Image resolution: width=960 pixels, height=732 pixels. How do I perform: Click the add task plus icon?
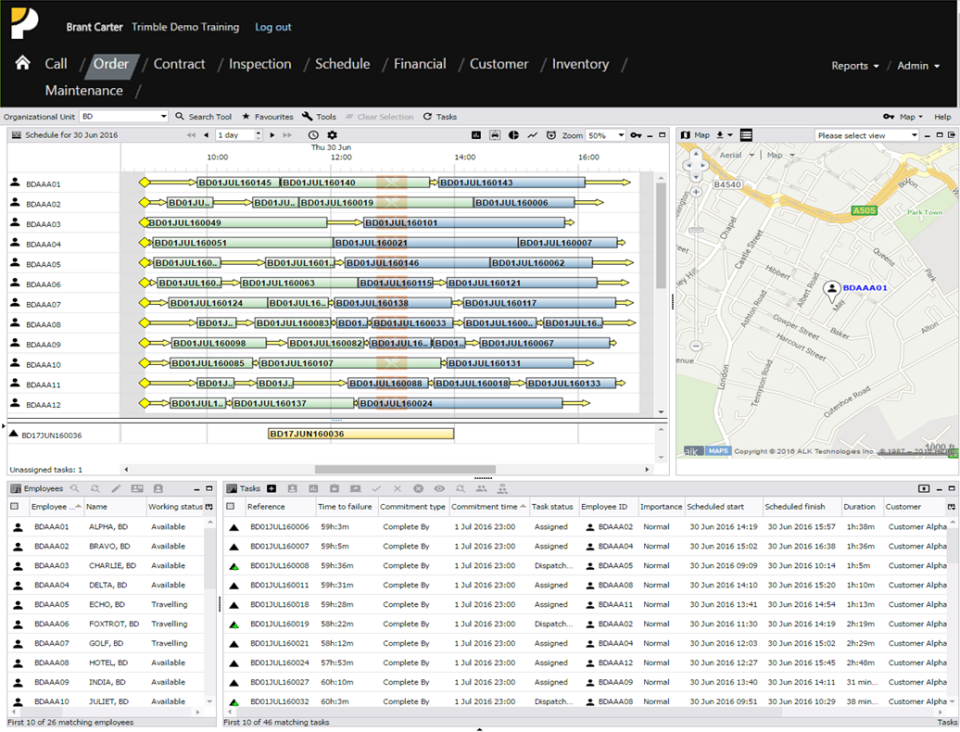coord(271,489)
